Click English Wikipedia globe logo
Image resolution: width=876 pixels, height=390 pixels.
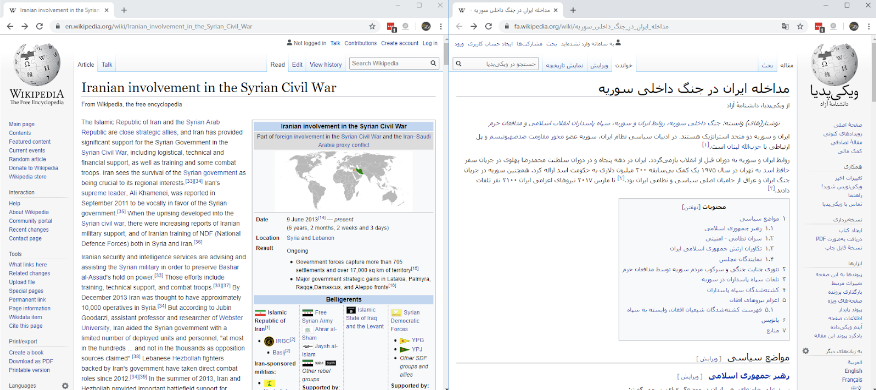(x=36, y=64)
